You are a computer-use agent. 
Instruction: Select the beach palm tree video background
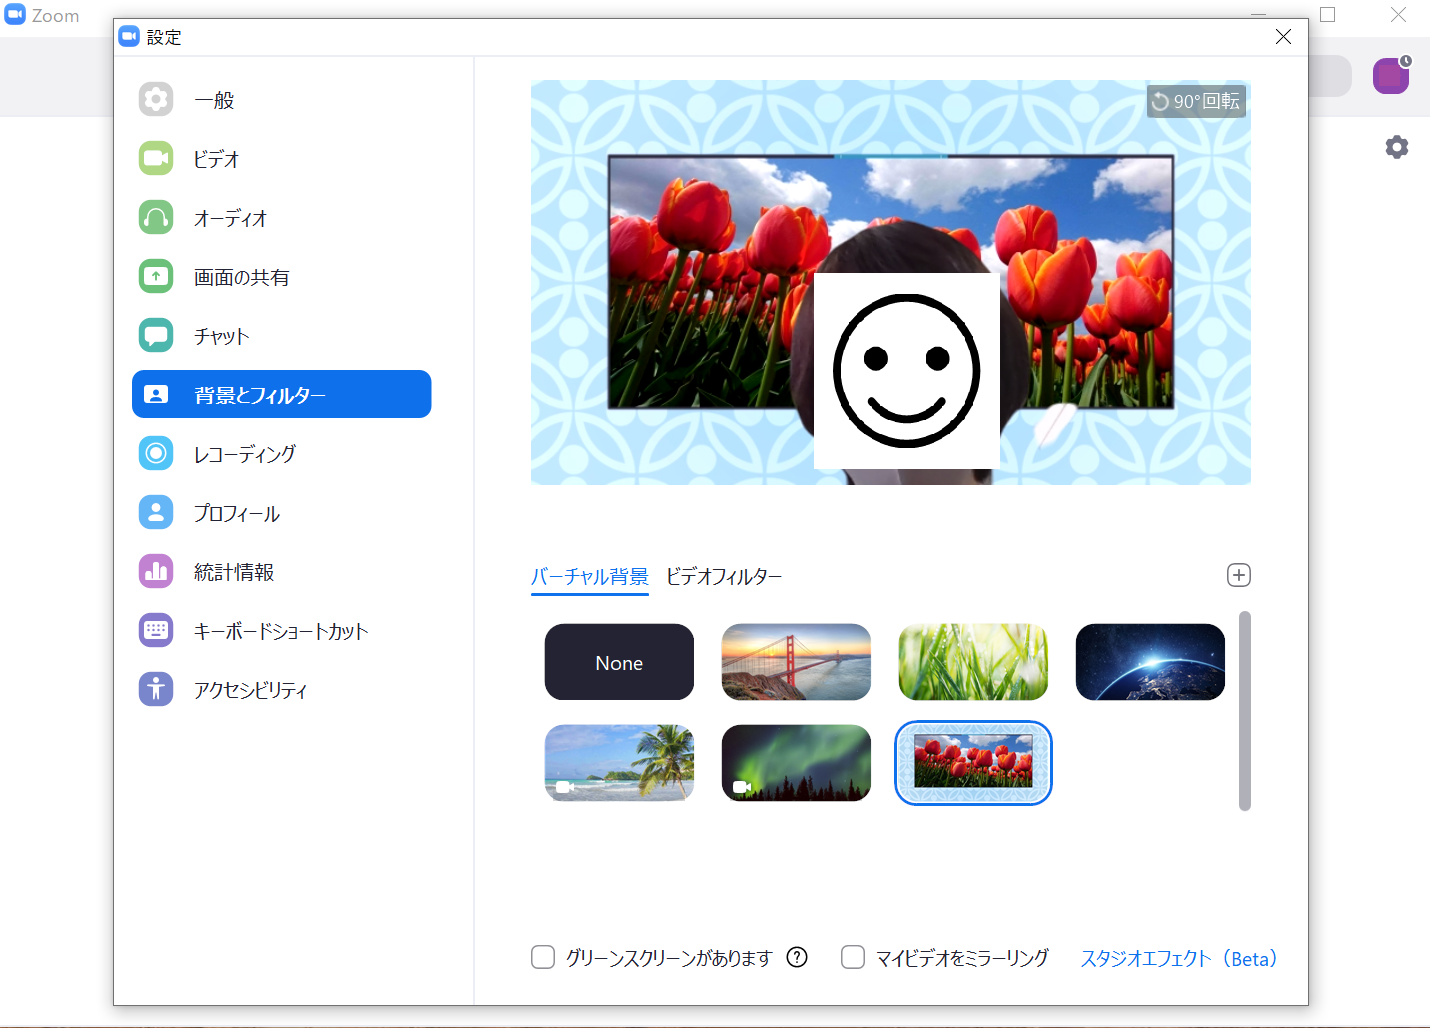click(x=619, y=763)
